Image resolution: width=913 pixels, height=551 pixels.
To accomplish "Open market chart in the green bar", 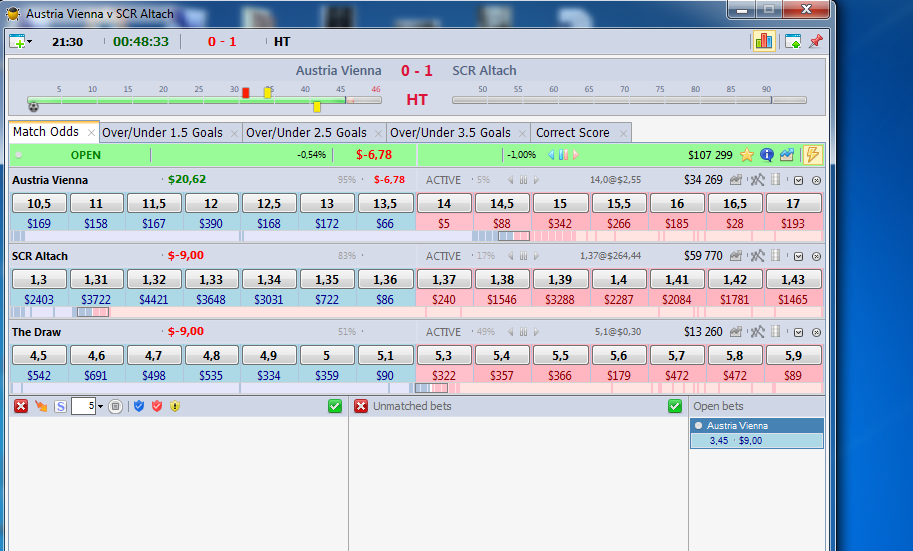I will pyautogui.click(x=787, y=155).
